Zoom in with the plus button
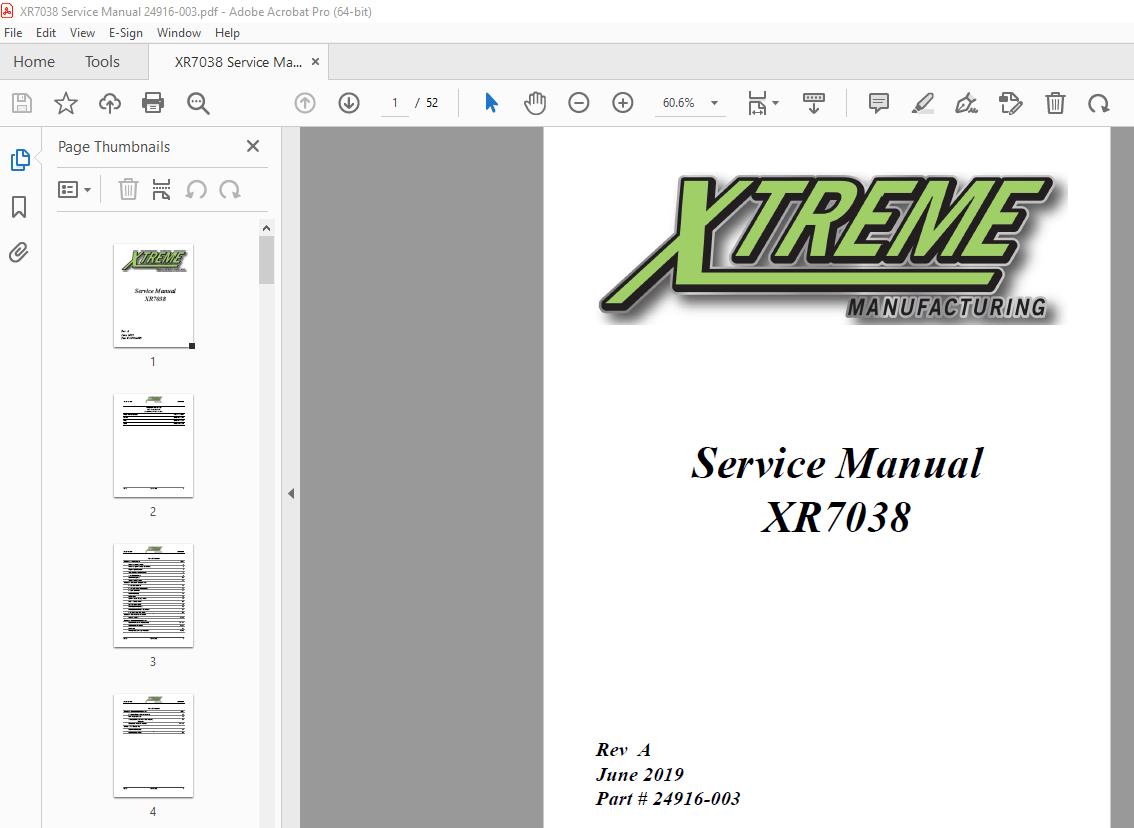 click(622, 103)
